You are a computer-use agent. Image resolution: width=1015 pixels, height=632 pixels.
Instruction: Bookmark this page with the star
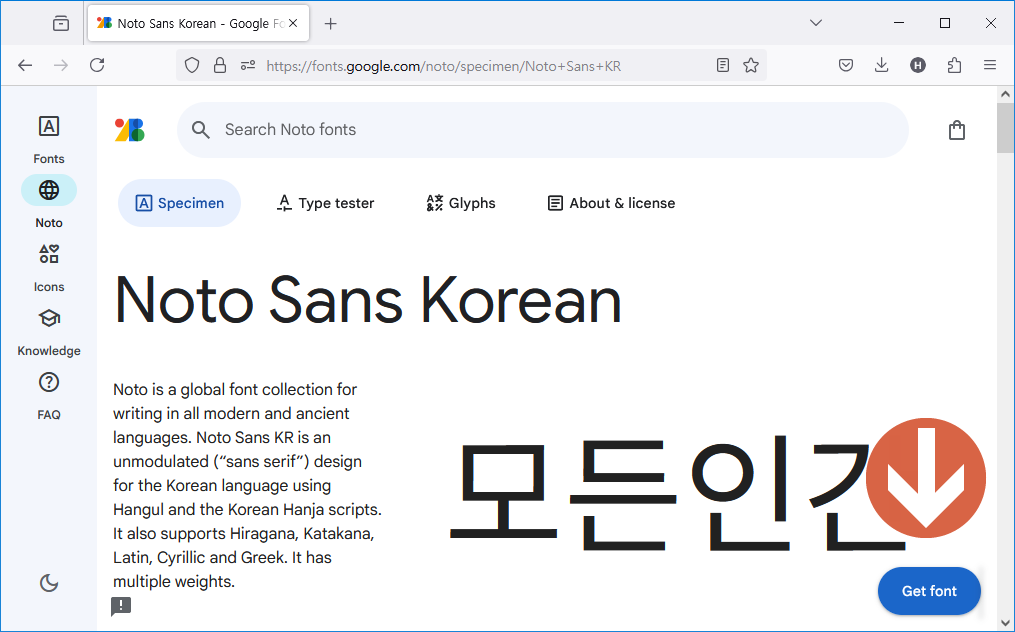click(751, 65)
